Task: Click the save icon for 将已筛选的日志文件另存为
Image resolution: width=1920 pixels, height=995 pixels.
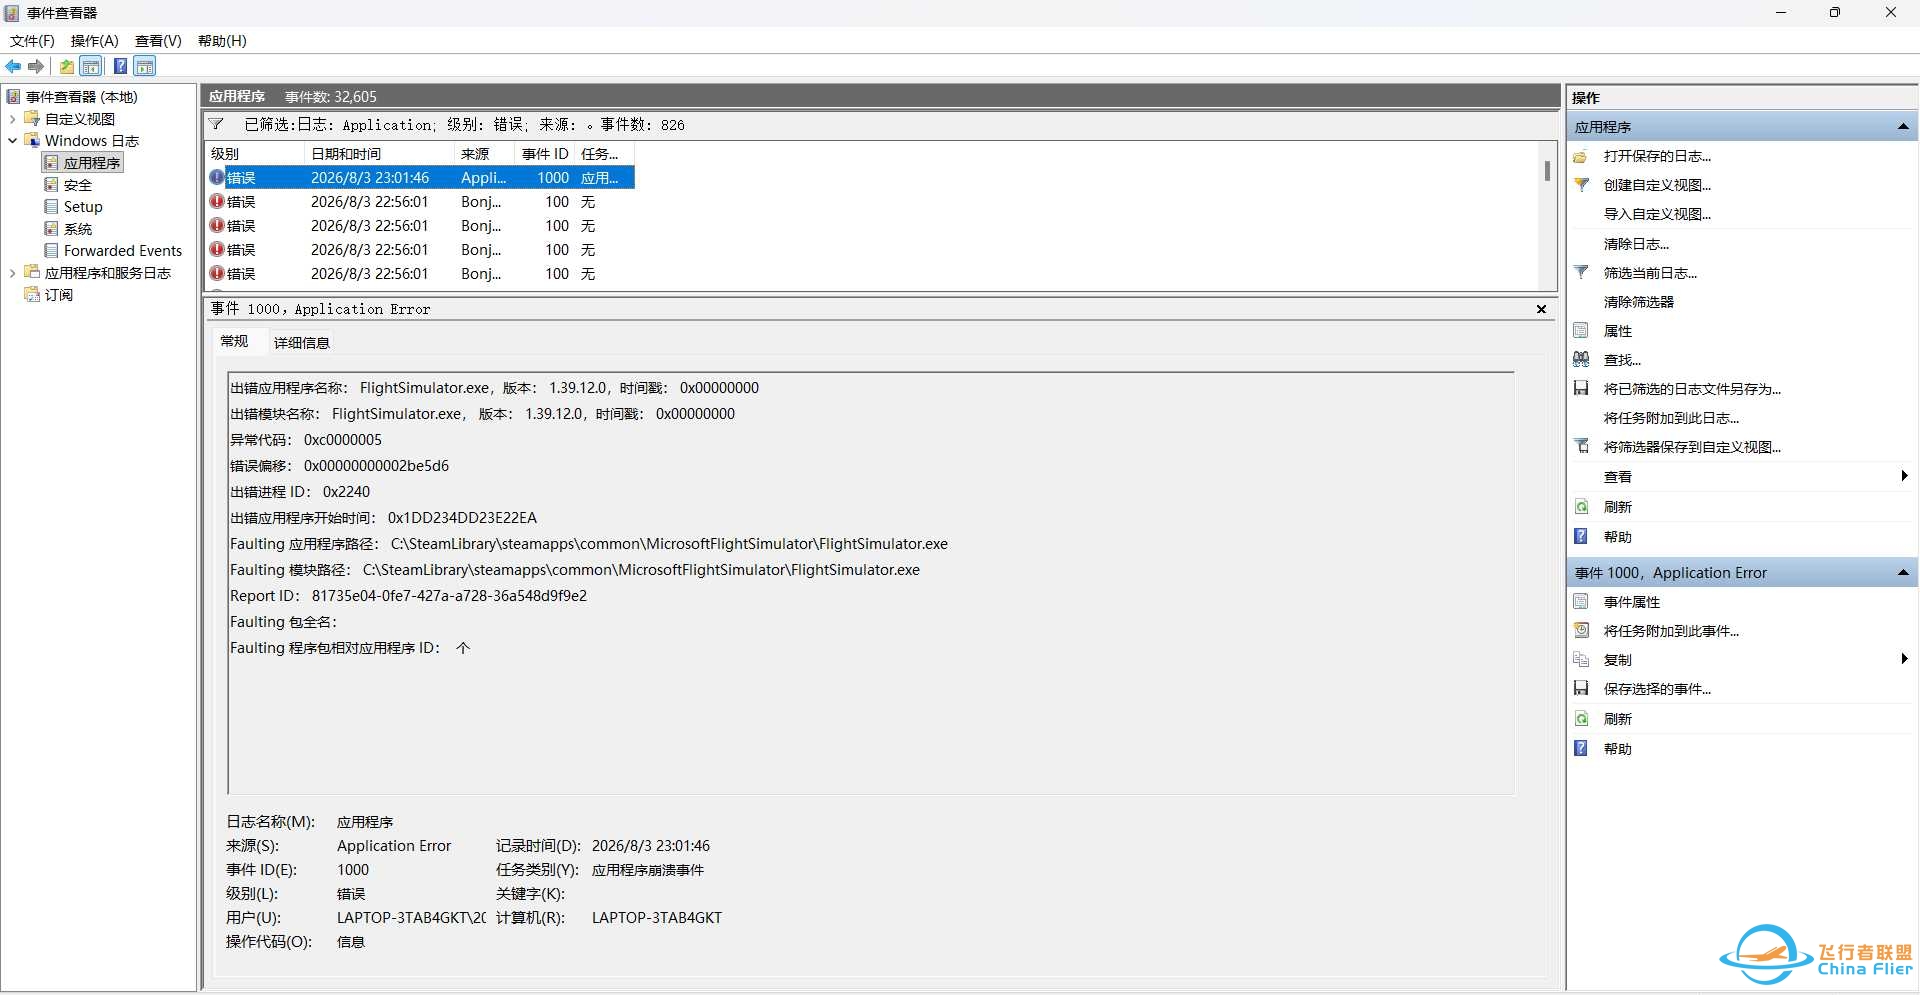Action: click(1581, 389)
